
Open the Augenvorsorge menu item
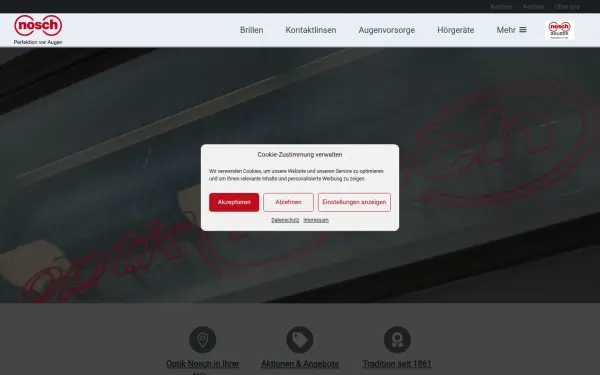[386, 30]
